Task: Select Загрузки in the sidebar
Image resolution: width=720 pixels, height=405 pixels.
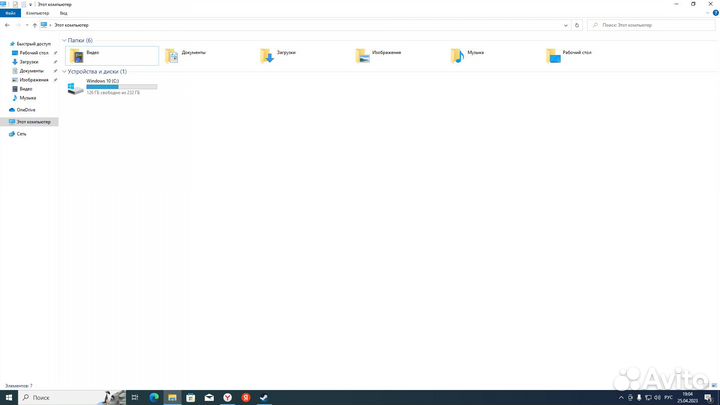Action: click(x=26, y=62)
